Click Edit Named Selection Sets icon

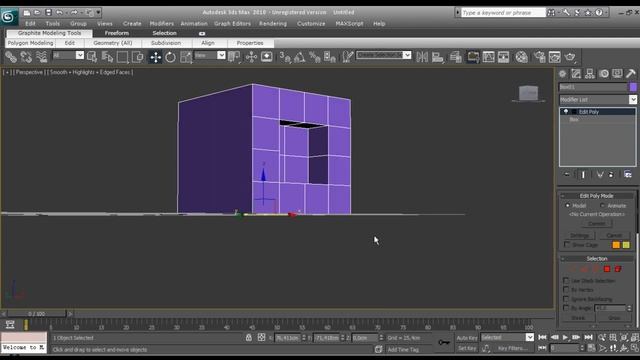347,57
